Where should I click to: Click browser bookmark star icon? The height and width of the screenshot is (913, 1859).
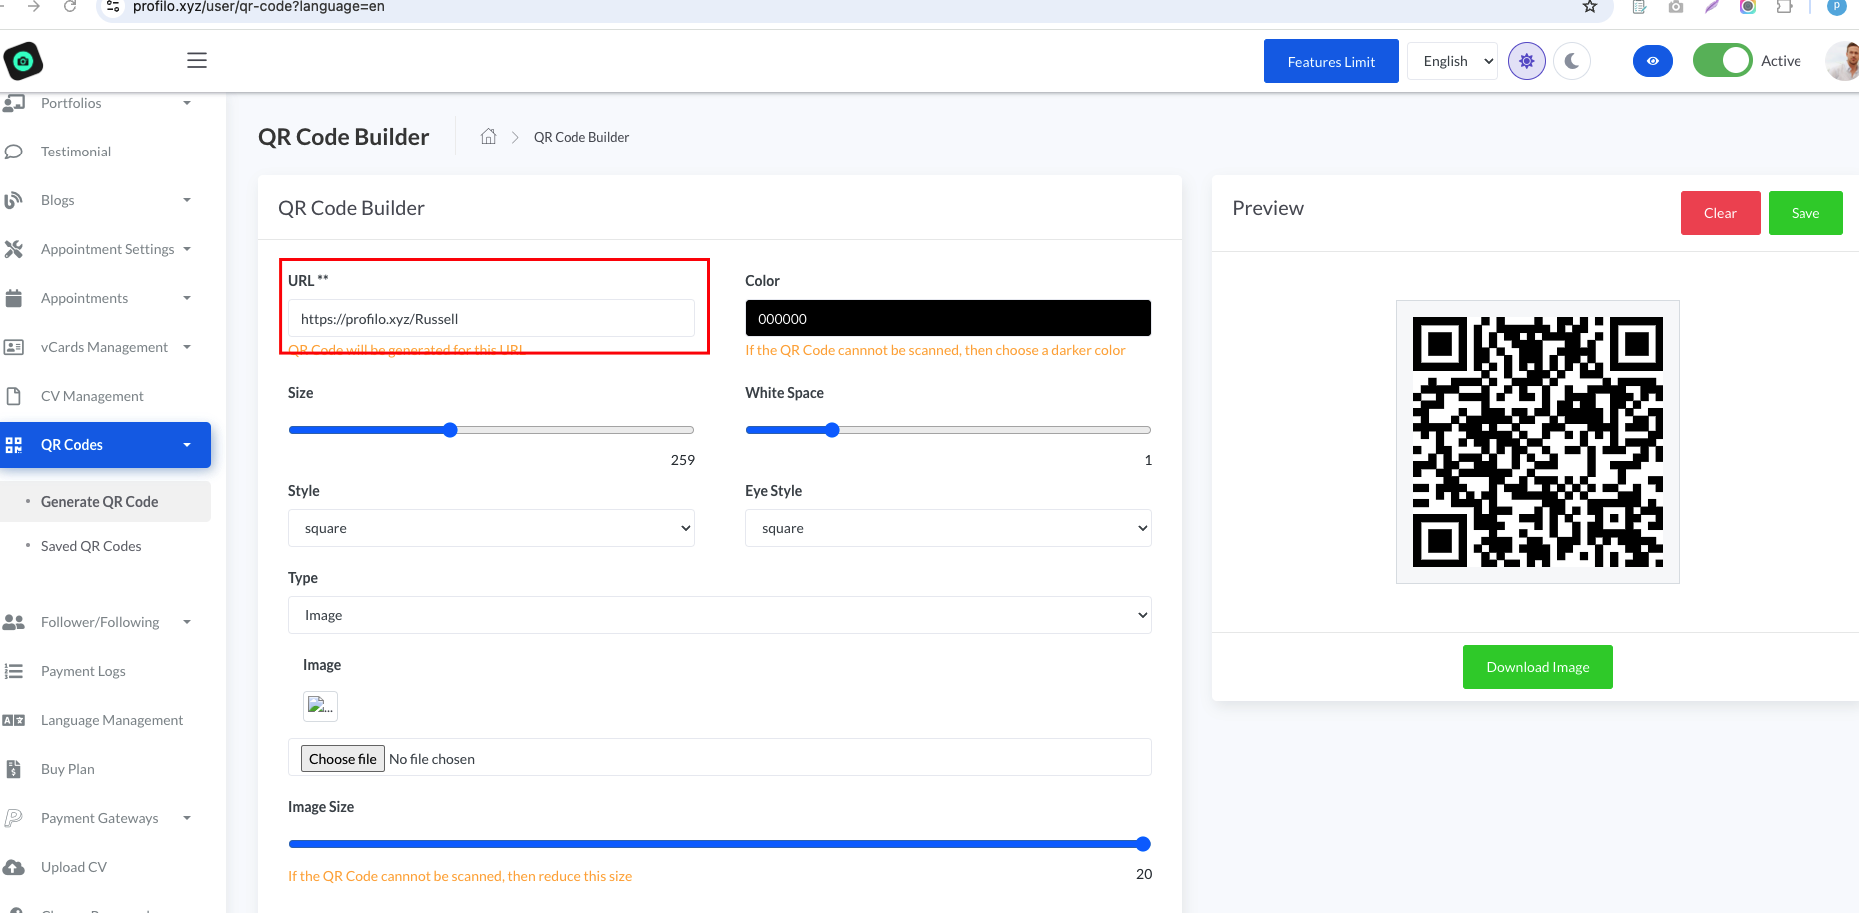1590,7
